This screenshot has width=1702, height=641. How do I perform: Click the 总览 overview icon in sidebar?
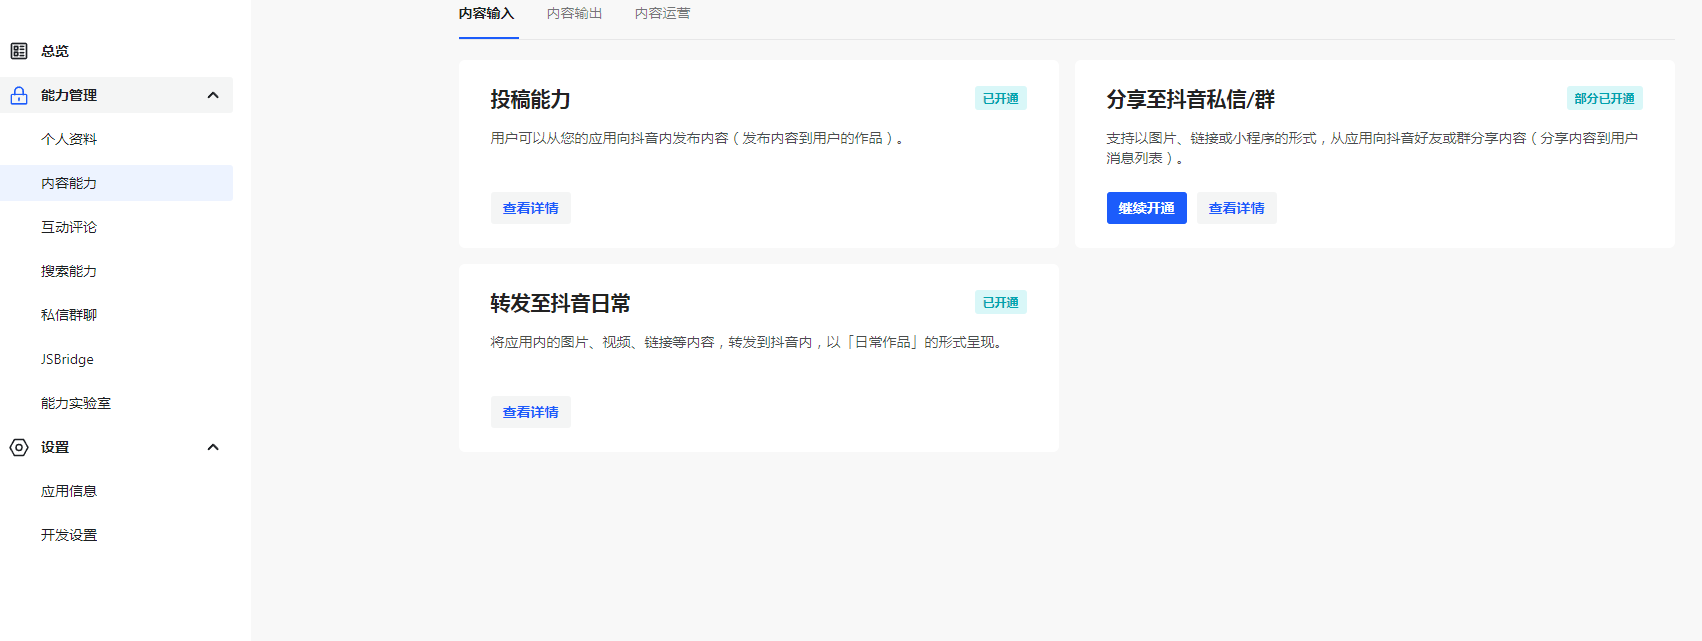[x=19, y=51]
